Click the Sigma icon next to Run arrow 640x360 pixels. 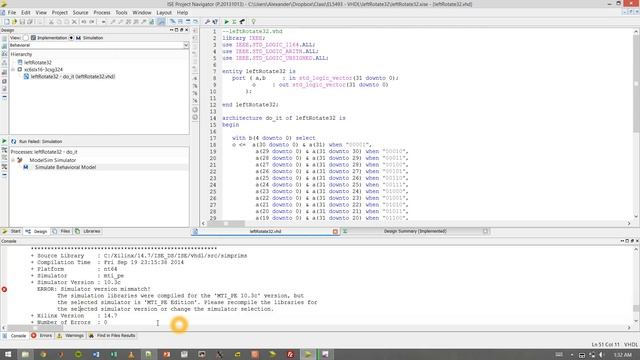click(x=234, y=22)
